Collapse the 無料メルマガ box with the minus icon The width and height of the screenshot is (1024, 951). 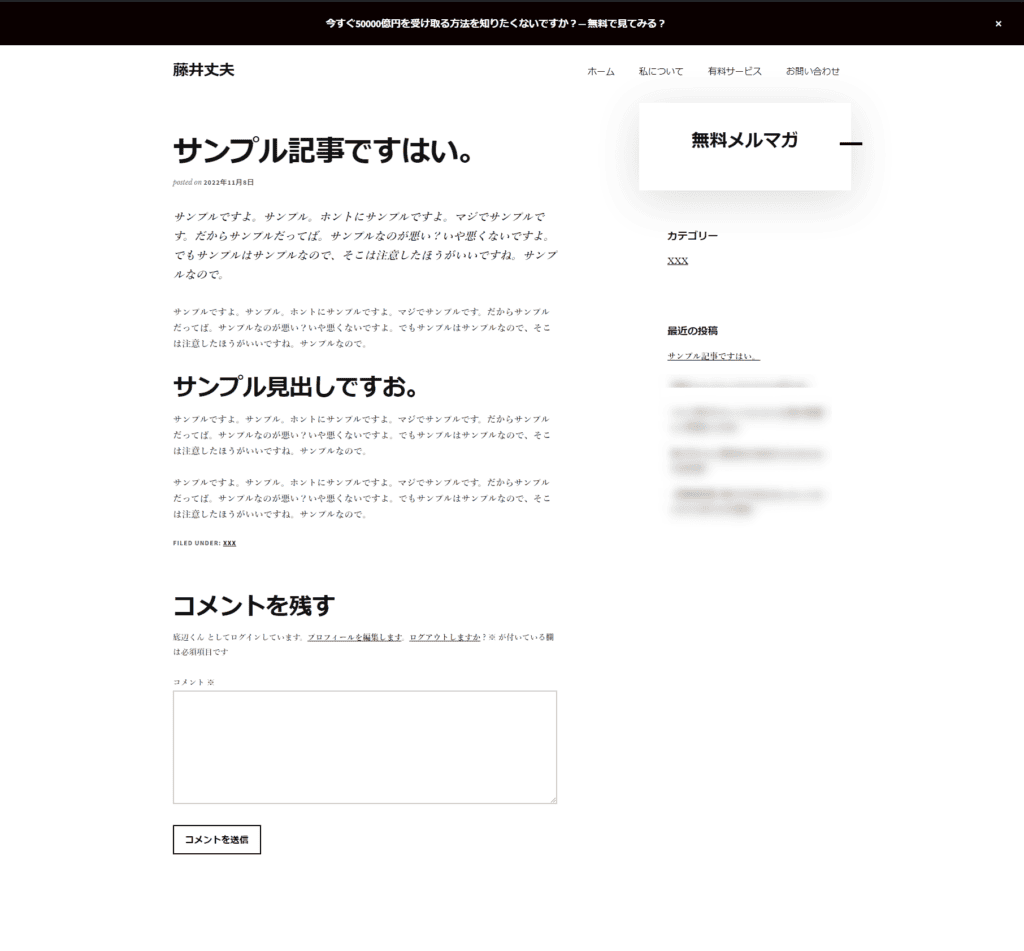[850, 143]
